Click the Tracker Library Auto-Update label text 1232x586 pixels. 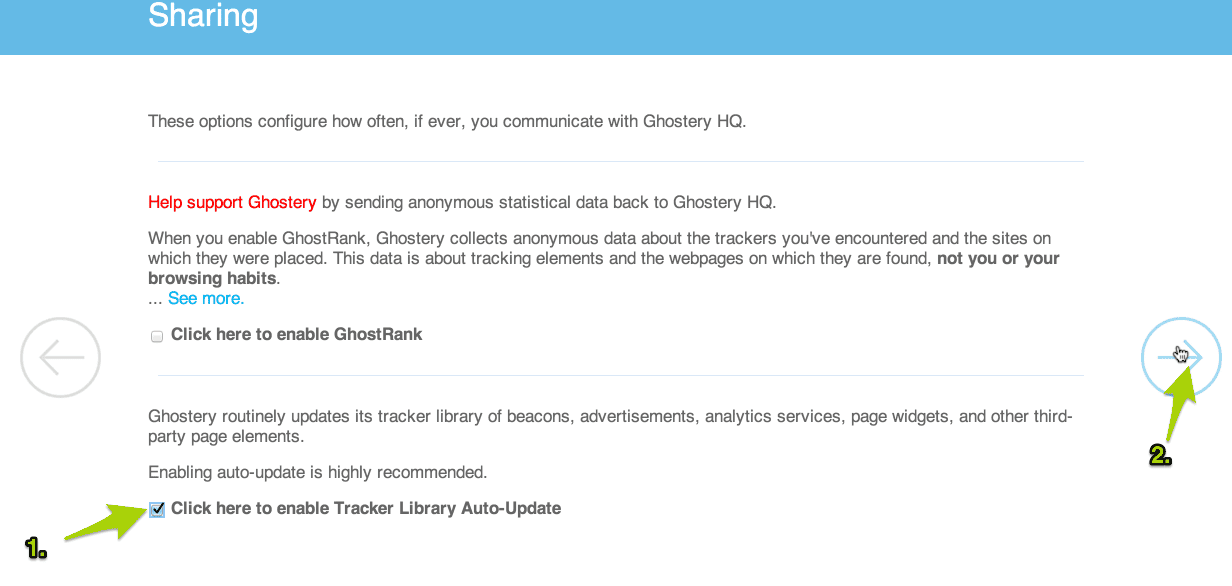[365, 508]
